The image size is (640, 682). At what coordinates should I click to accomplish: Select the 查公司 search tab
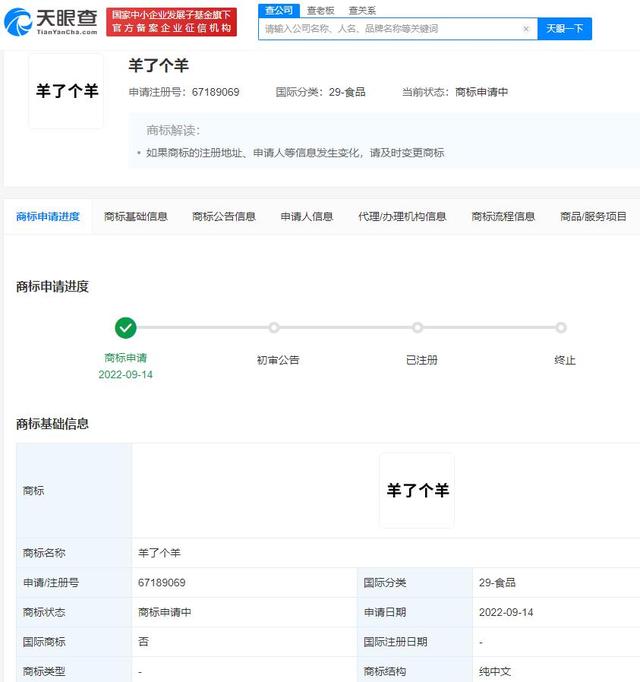(x=279, y=10)
